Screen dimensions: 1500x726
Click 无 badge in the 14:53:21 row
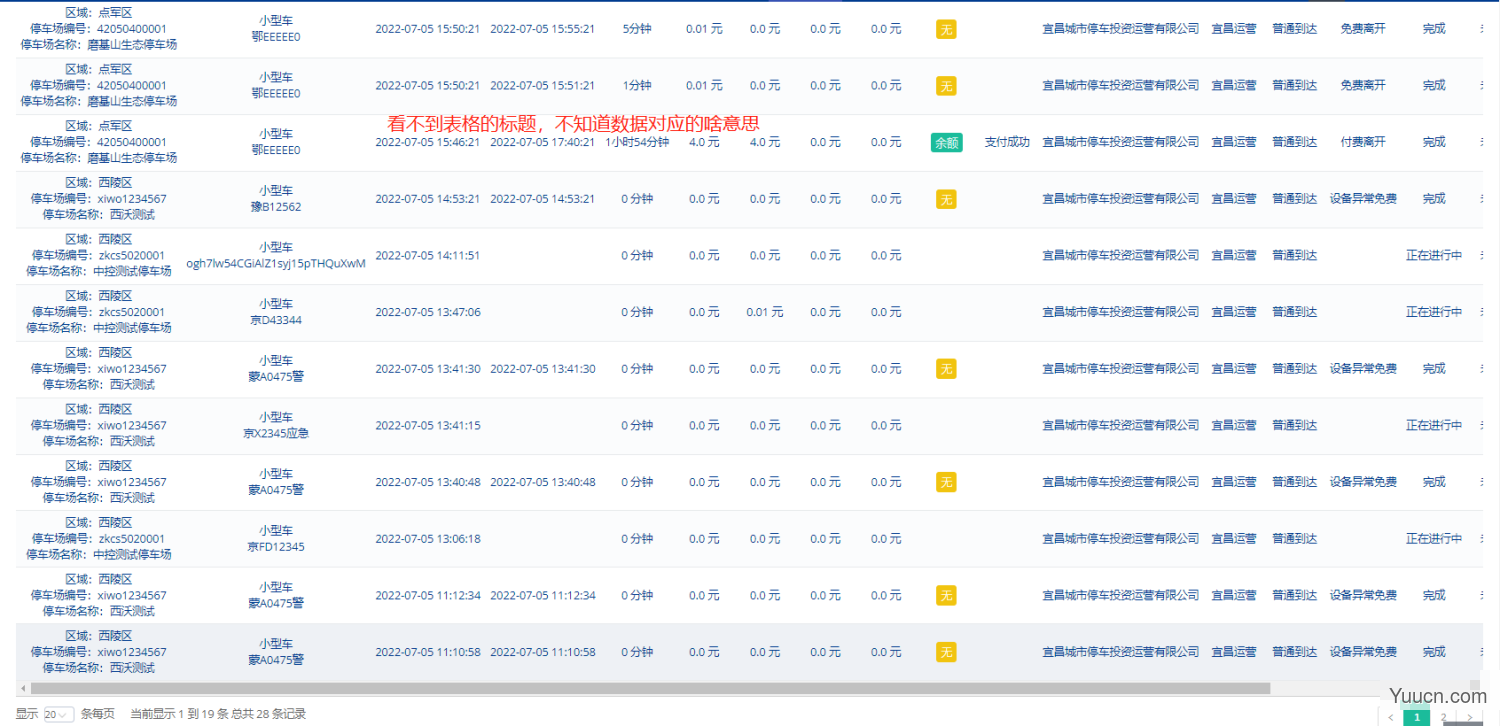pos(946,199)
